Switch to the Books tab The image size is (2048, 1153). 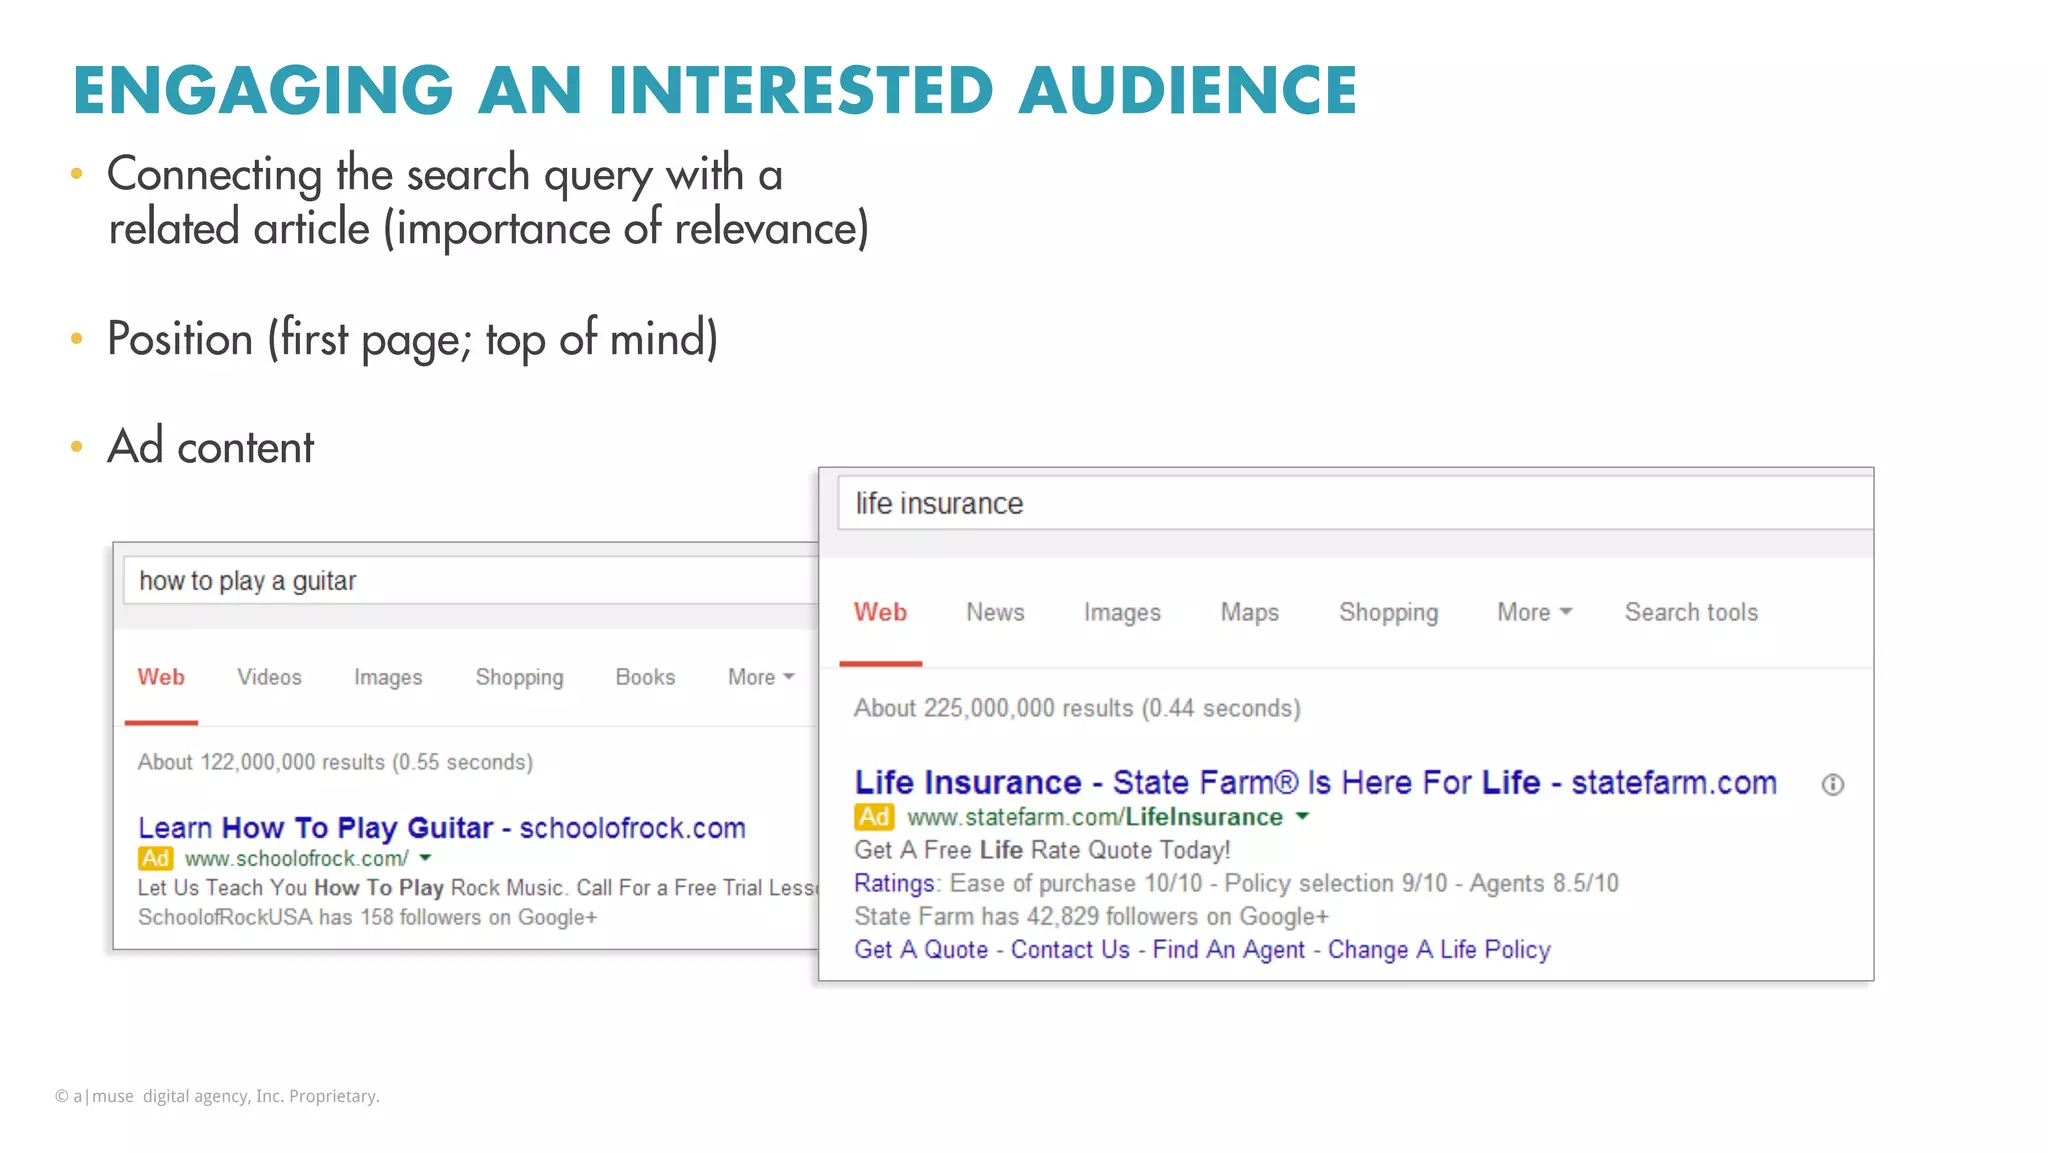click(x=645, y=677)
